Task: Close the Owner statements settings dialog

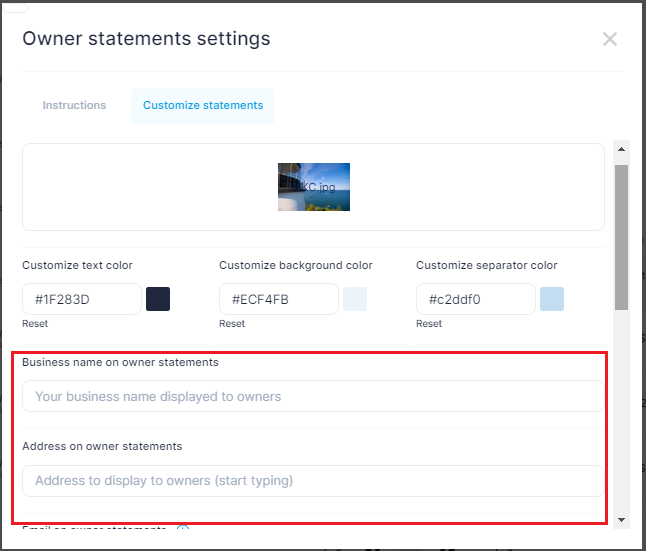Action: pos(609,40)
